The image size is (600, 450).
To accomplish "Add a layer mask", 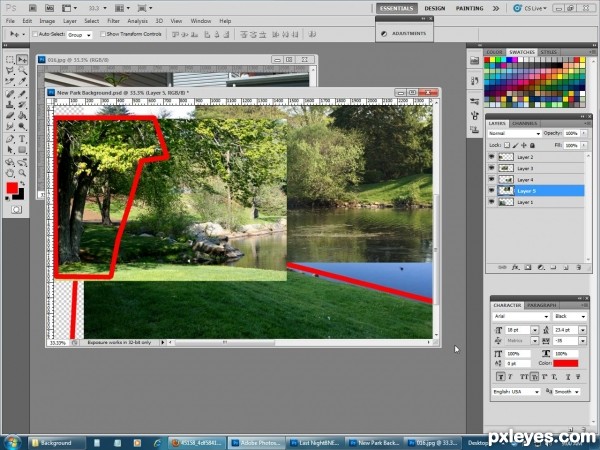I will 528,267.
